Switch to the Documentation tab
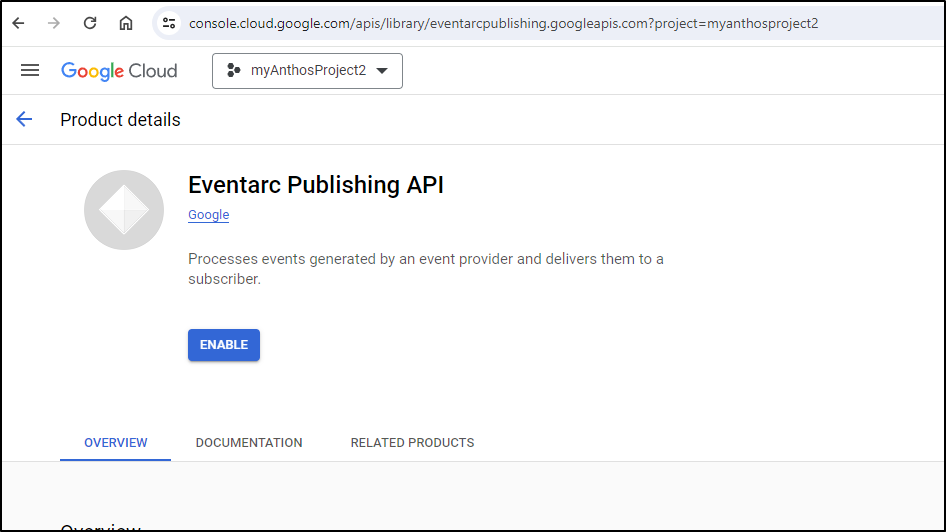This screenshot has width=946, height=532. [249, 443]
